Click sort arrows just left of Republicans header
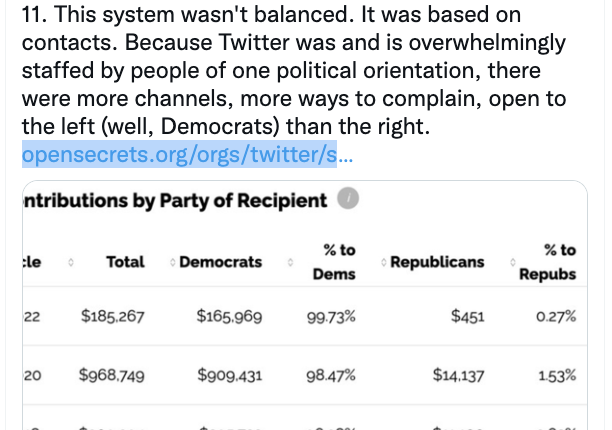 click(384, 262)
